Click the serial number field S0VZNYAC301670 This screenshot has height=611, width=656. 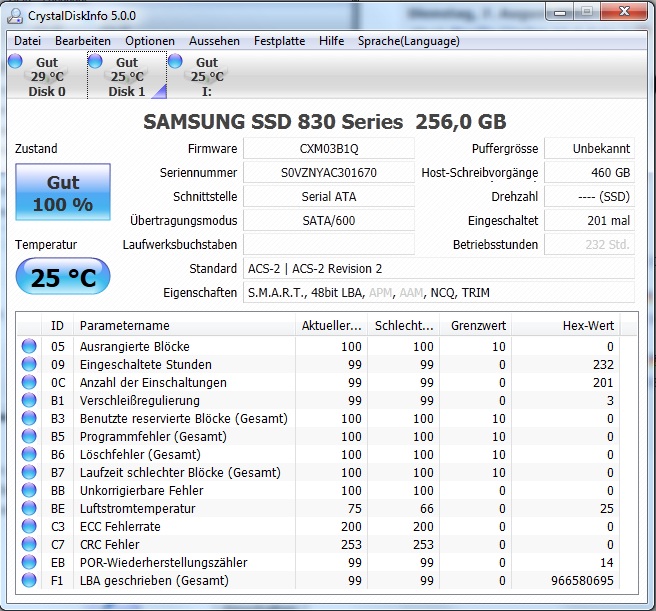(x=329, y=172)
